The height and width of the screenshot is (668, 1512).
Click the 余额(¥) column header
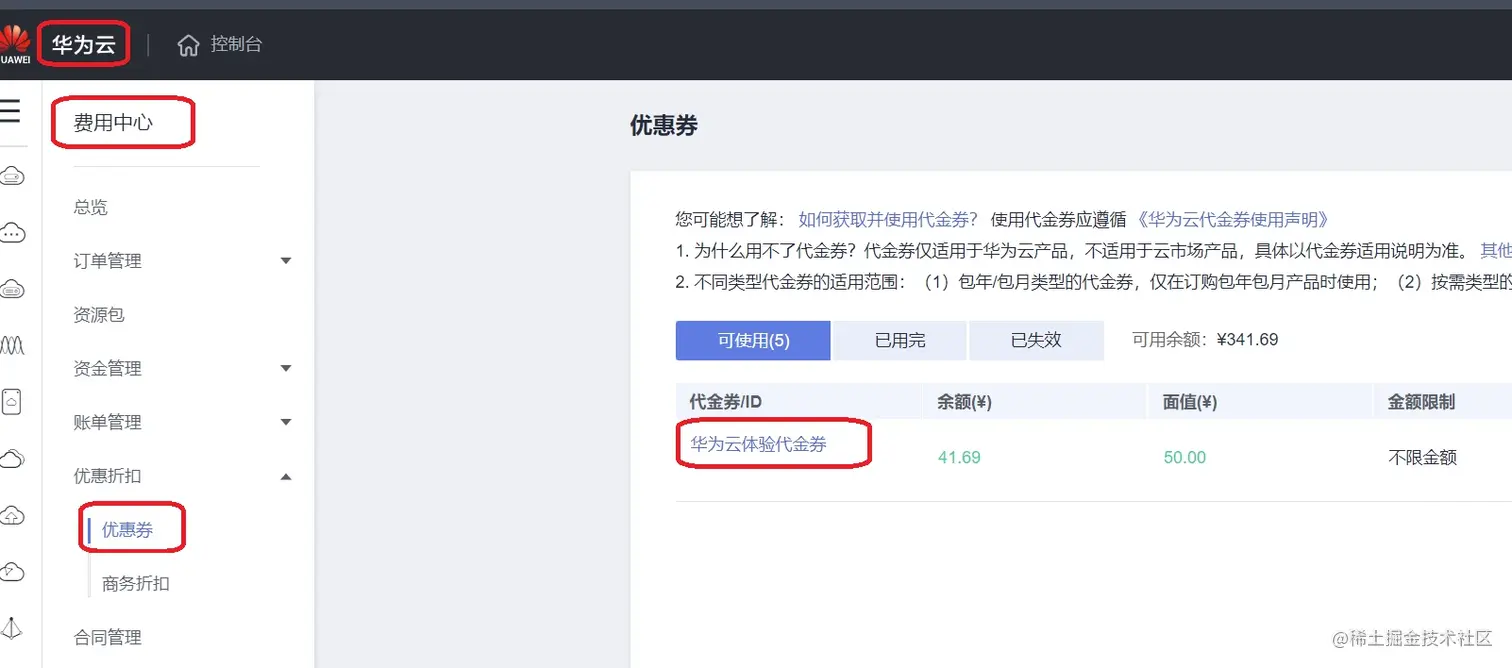tap(964, 402)
